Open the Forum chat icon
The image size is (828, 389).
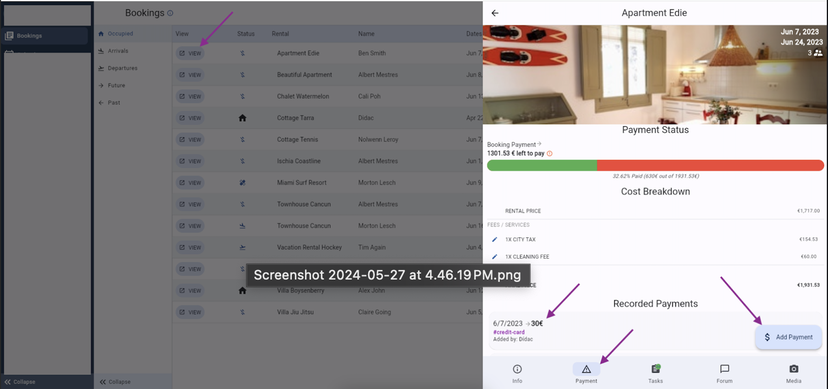click(724, 369)
